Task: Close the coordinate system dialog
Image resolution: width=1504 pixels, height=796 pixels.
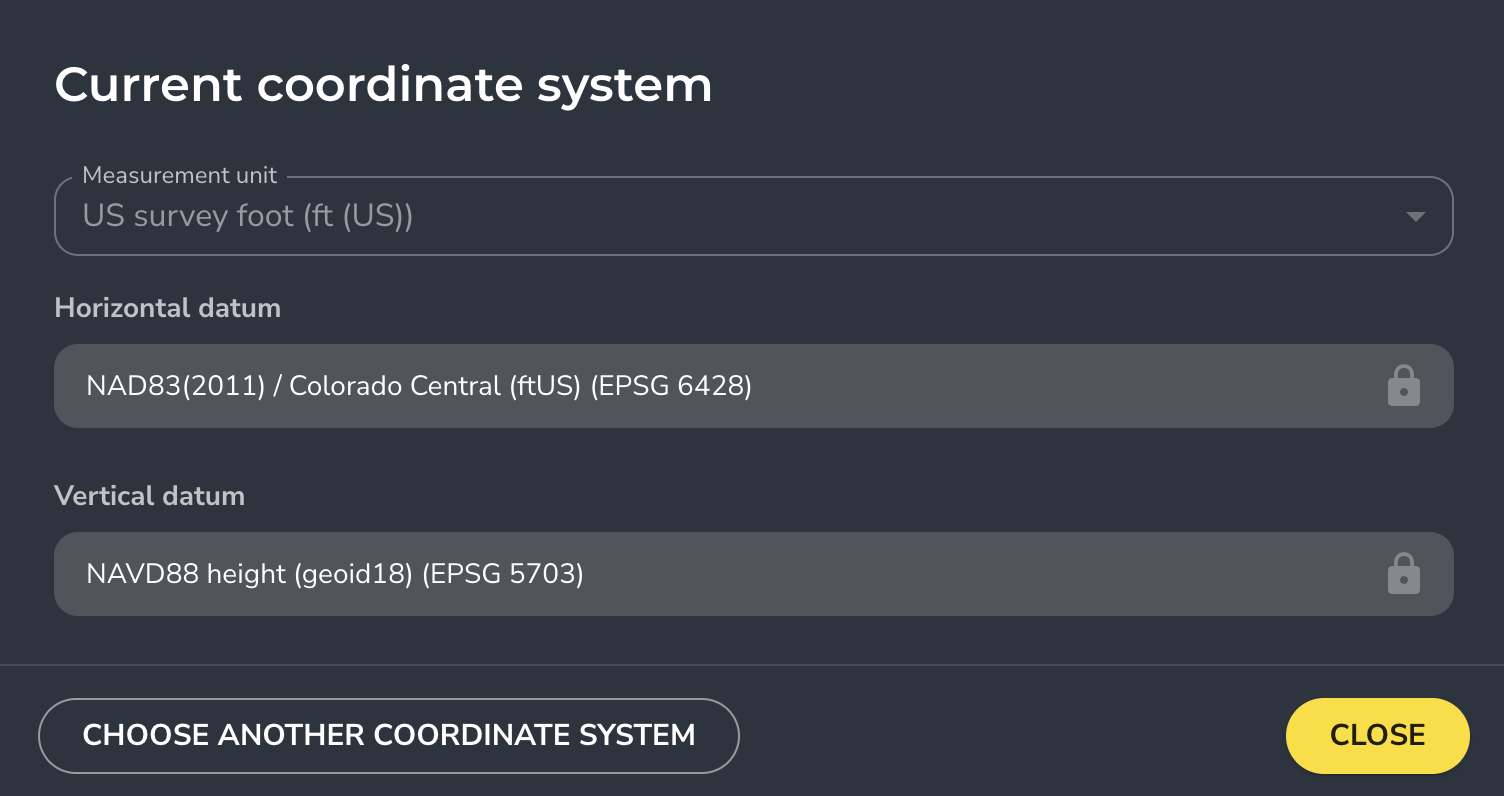Action: (x=1377, y=736)
